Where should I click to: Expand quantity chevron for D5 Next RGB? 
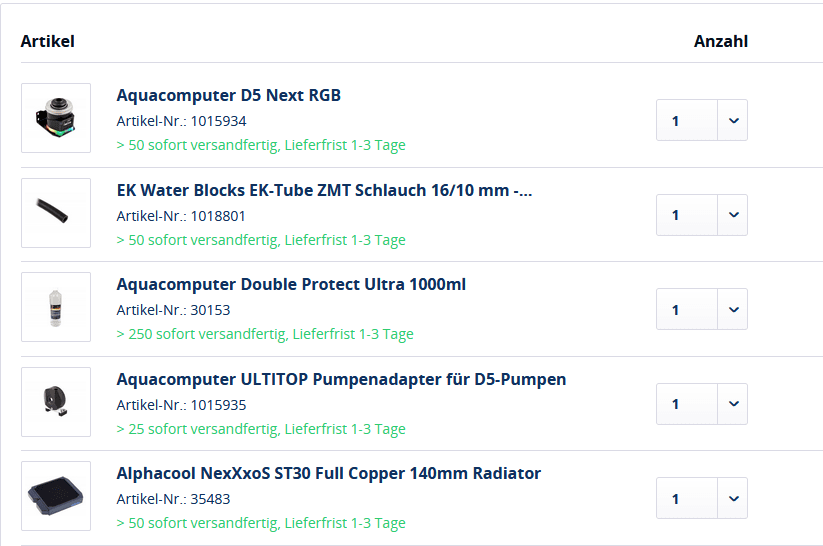733,120
